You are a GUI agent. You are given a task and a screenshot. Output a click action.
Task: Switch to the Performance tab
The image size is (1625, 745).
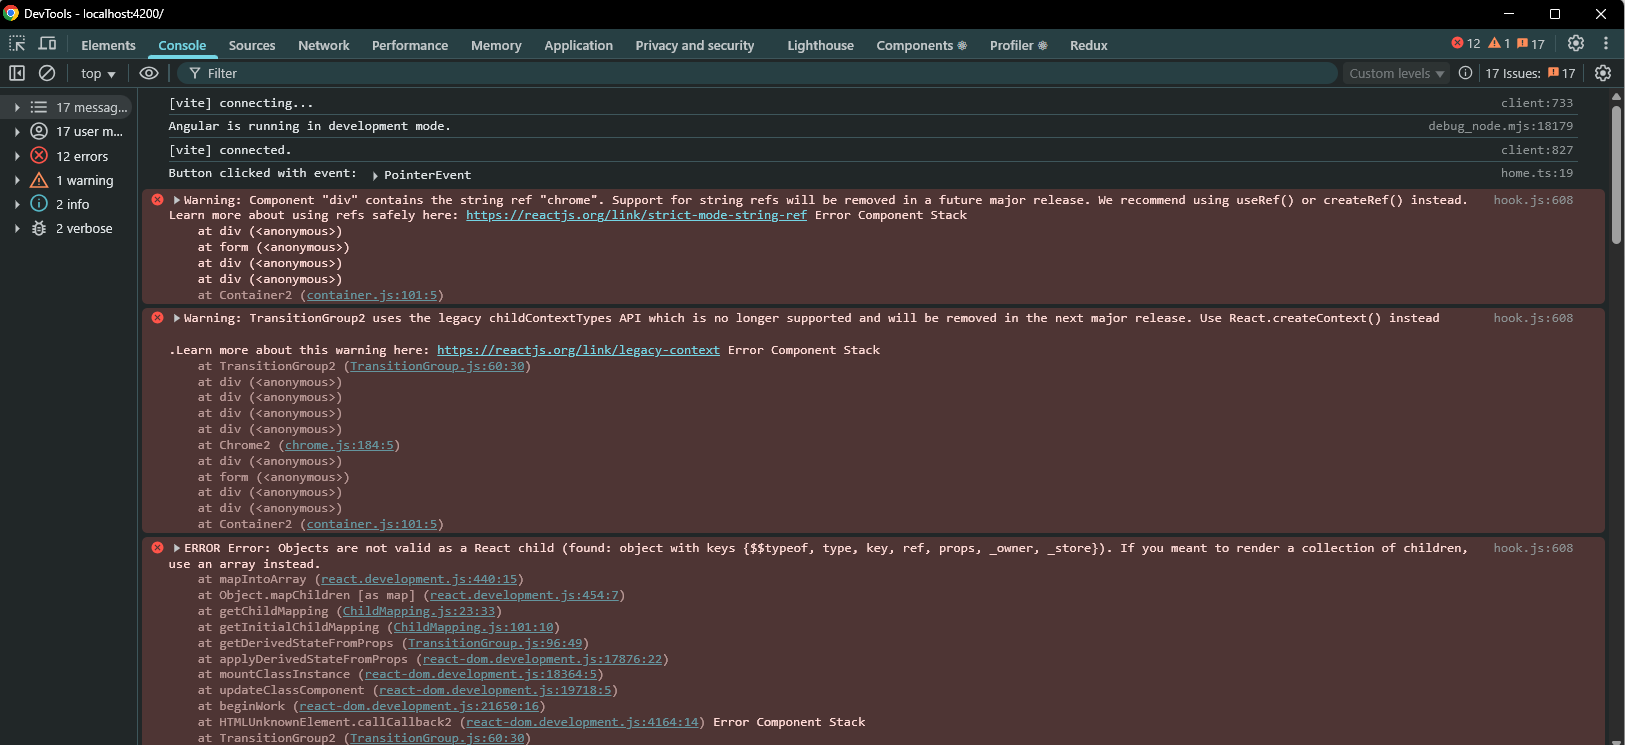tap(410, 45)
